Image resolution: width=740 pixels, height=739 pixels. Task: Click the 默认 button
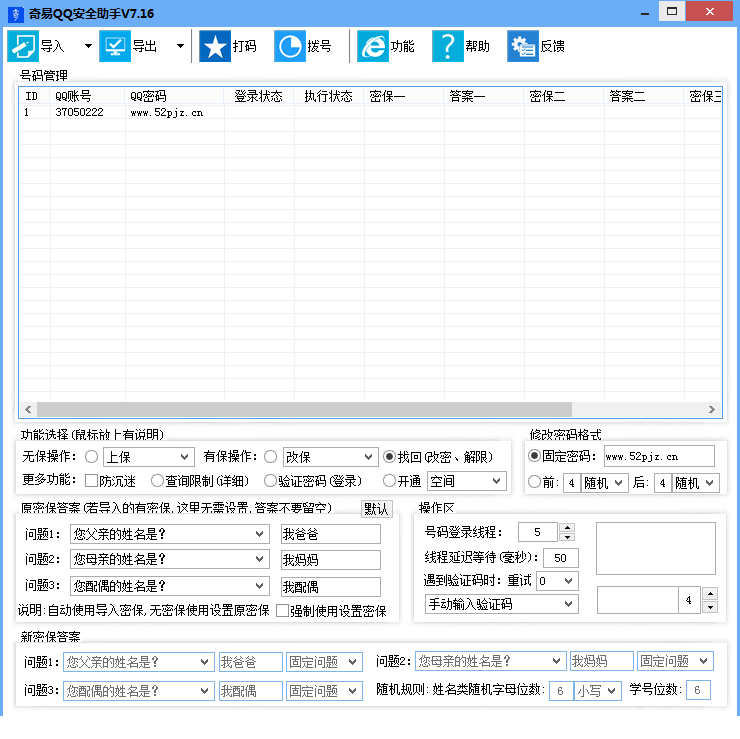pyautogui.click(x=377, y=509)
